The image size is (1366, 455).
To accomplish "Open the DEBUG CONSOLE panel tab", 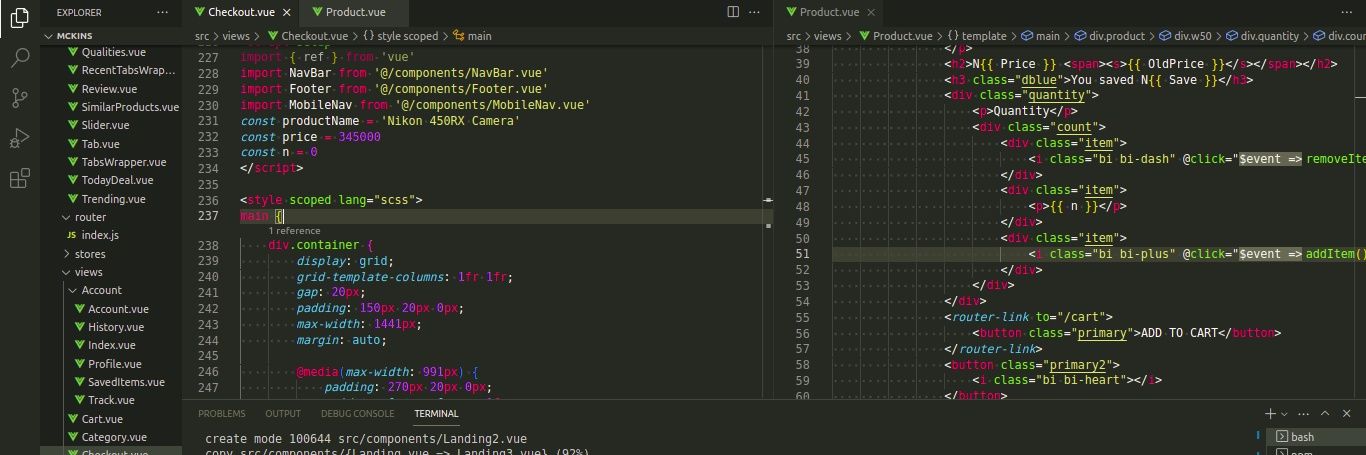I will tap(357, 413).
